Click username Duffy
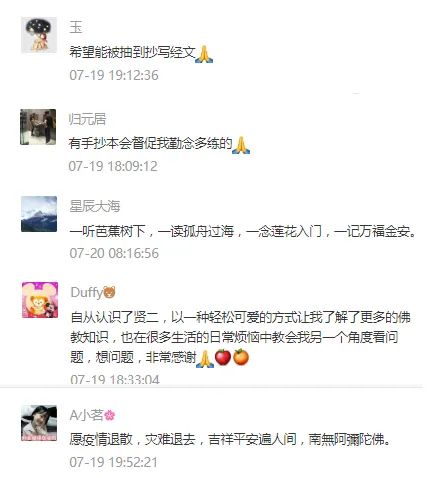The width and height of the screenshot is (438, 478). point(87,293)
